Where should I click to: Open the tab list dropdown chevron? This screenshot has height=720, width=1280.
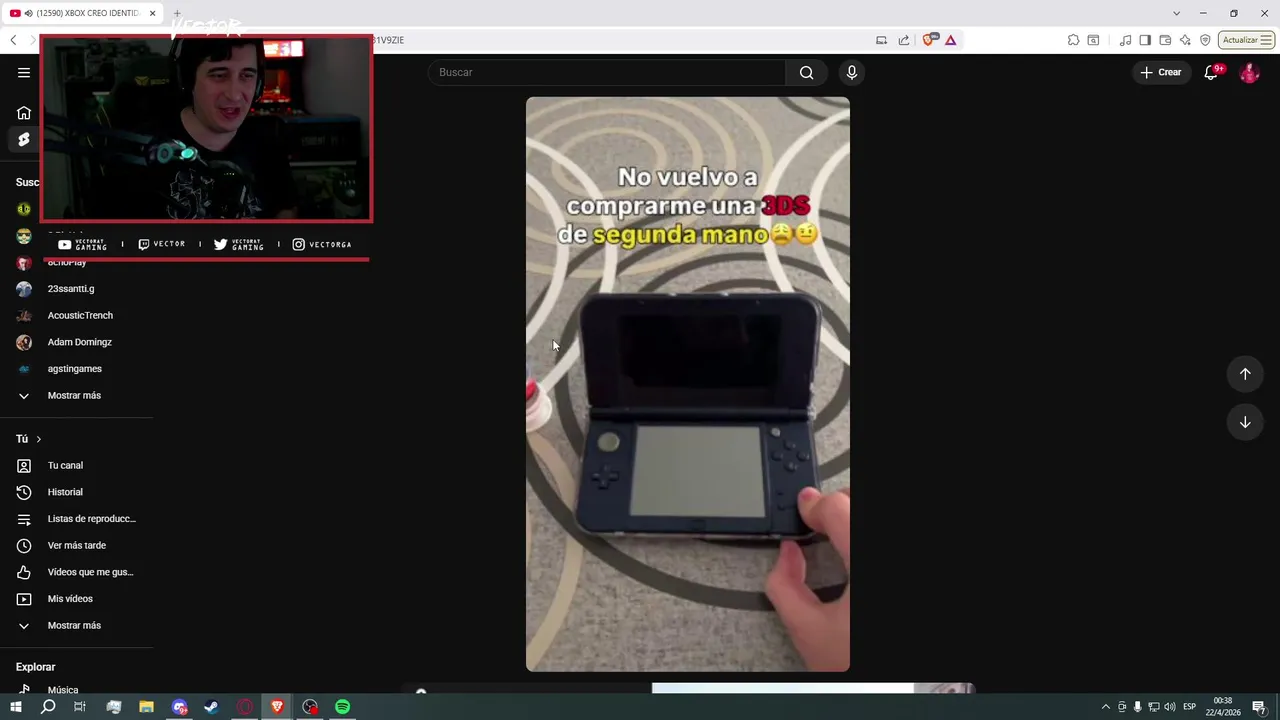click(x=1176, y=13)
